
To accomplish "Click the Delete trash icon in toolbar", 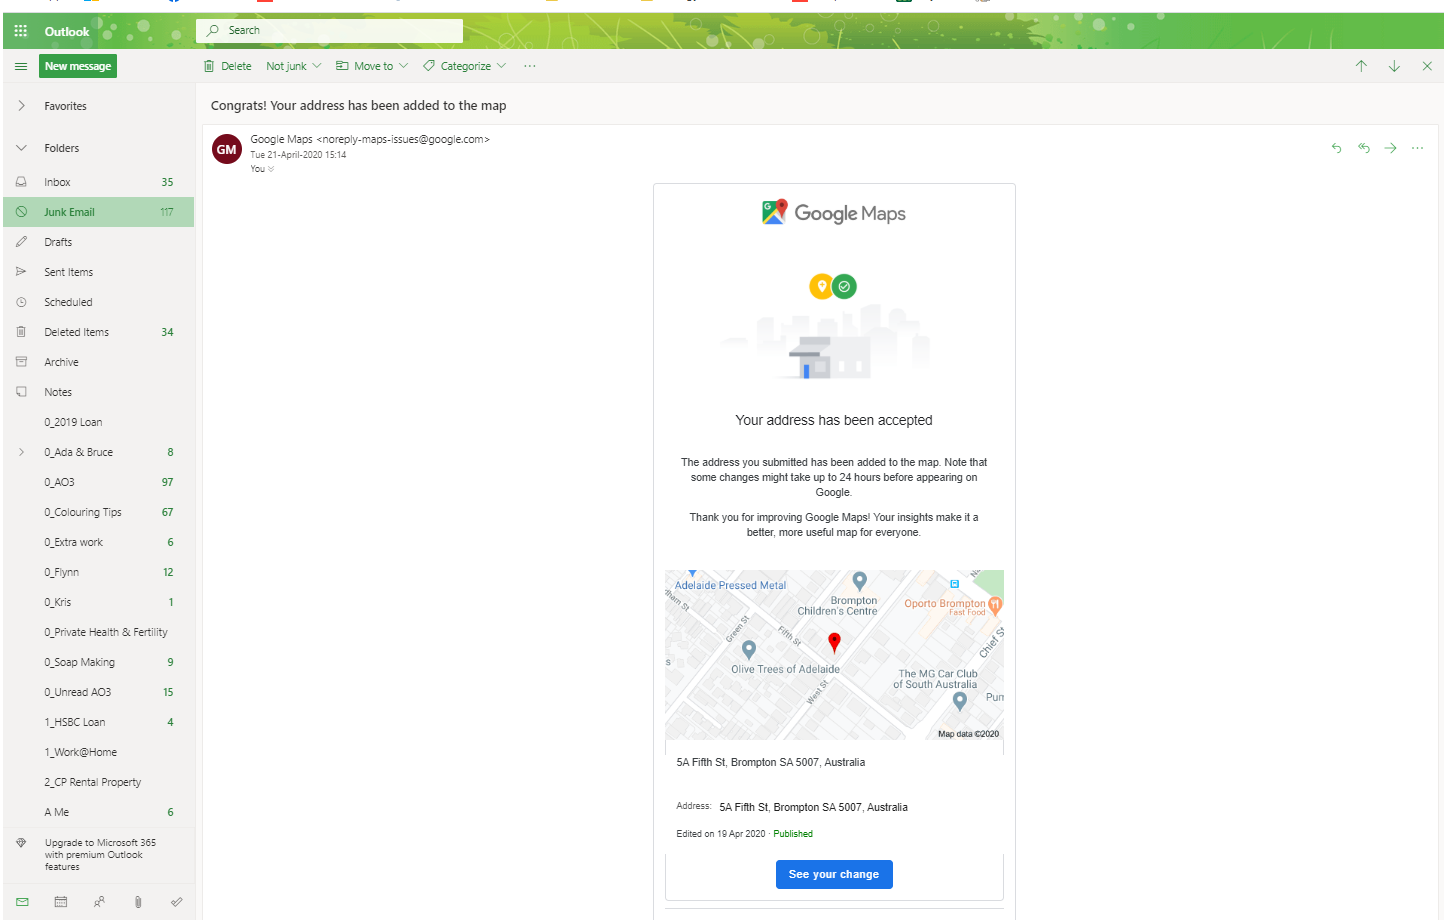I will pyautogui.click(x=209, y=66).
